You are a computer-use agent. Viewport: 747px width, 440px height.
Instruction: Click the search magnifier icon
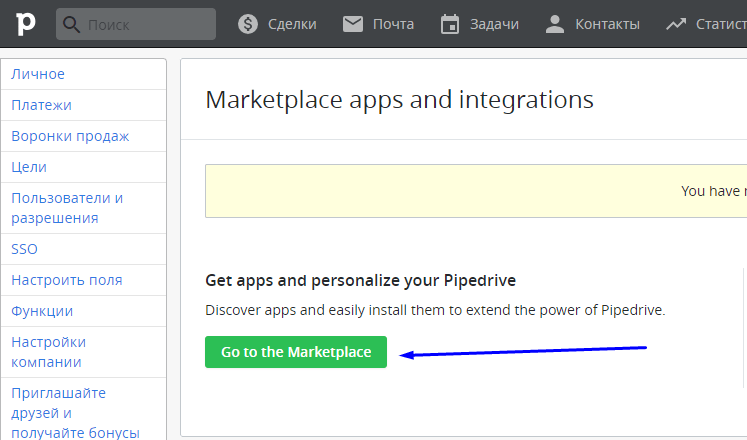[x=72, y=23]
